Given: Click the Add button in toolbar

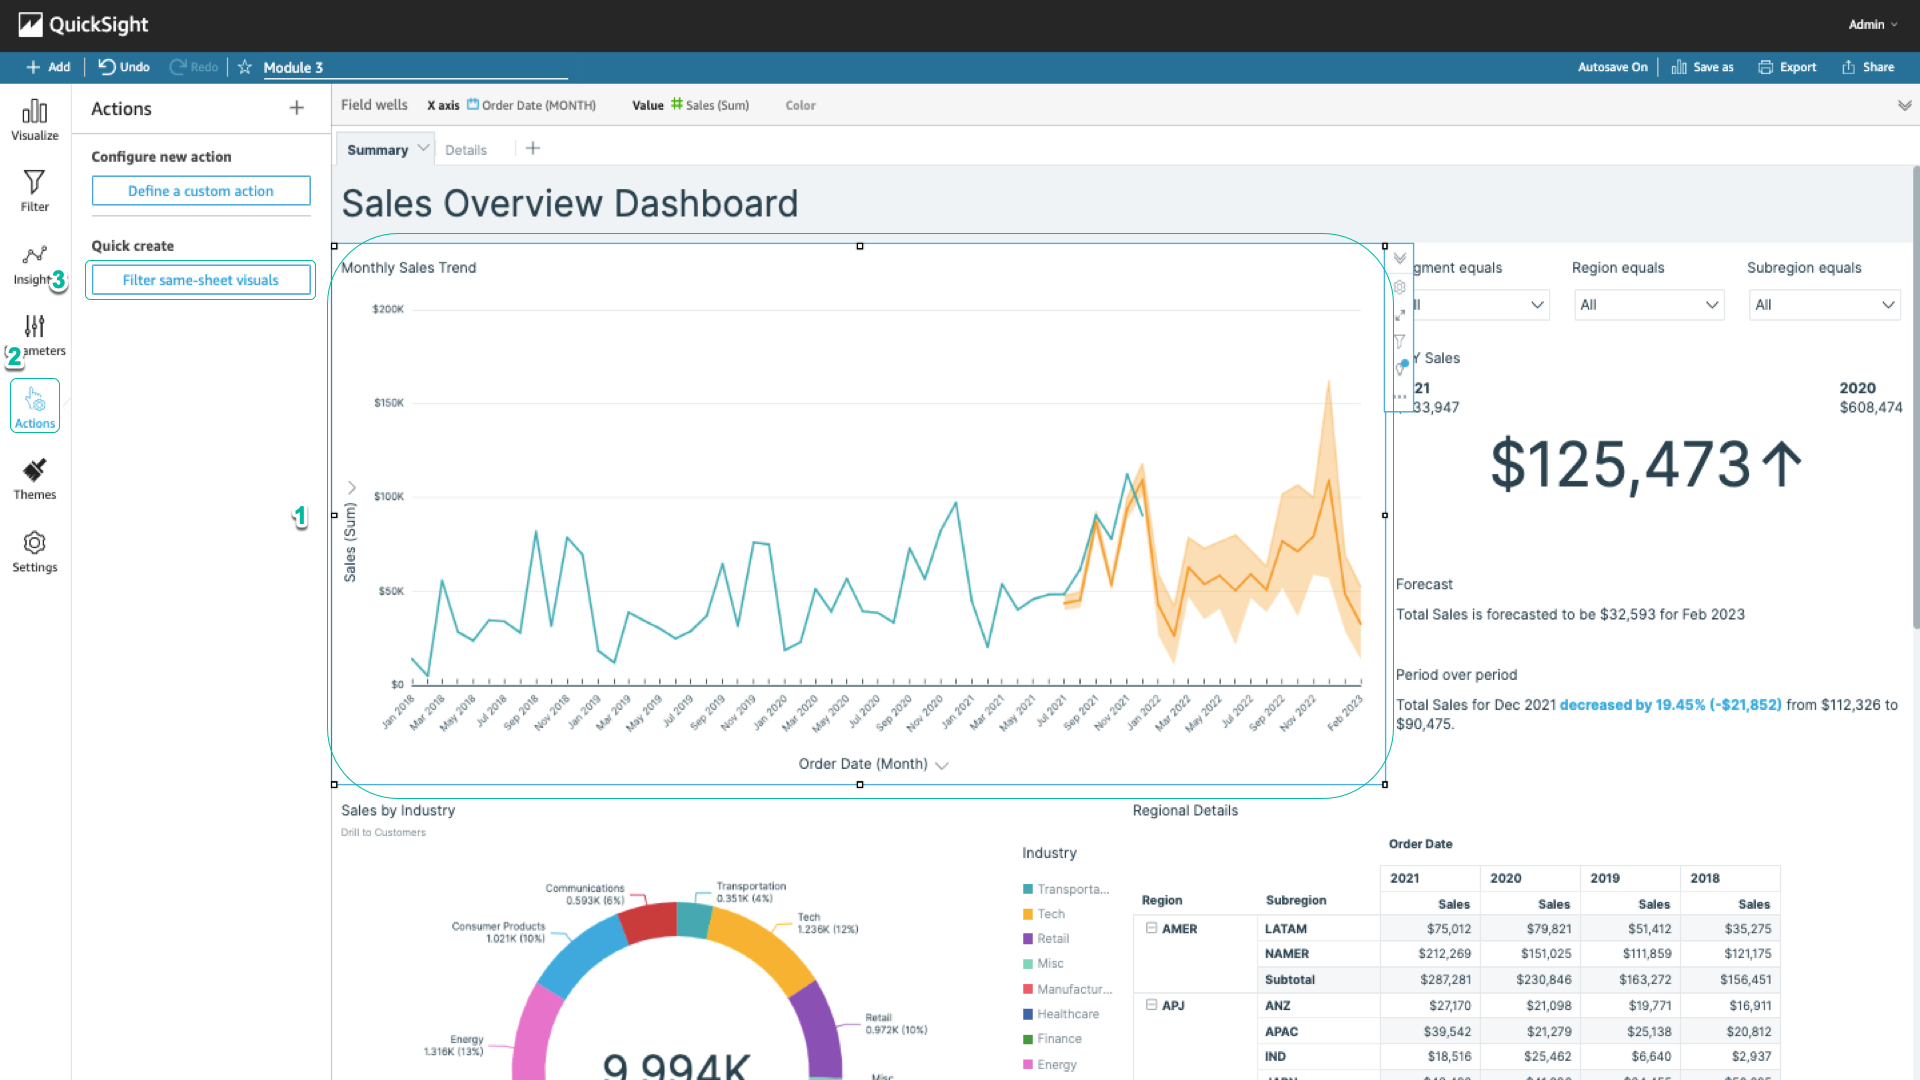Looking at the screenshot, I should pyautogui.click(x=48, y=67).
